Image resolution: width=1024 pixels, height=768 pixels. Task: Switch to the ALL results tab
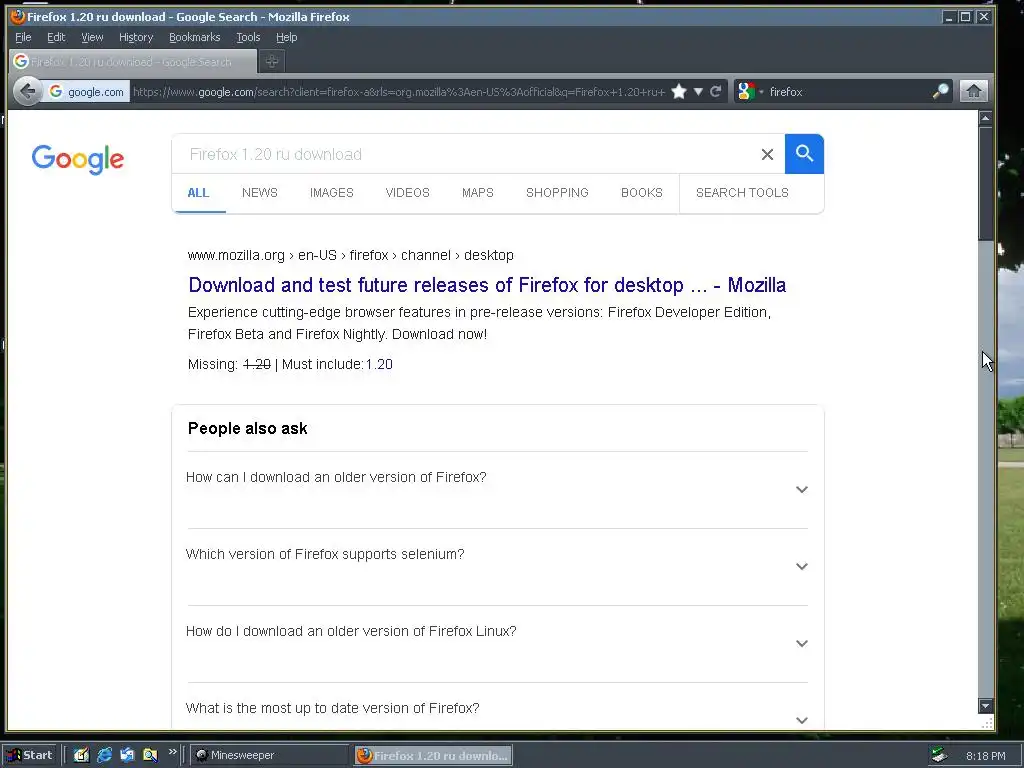(x=198, y=193)
